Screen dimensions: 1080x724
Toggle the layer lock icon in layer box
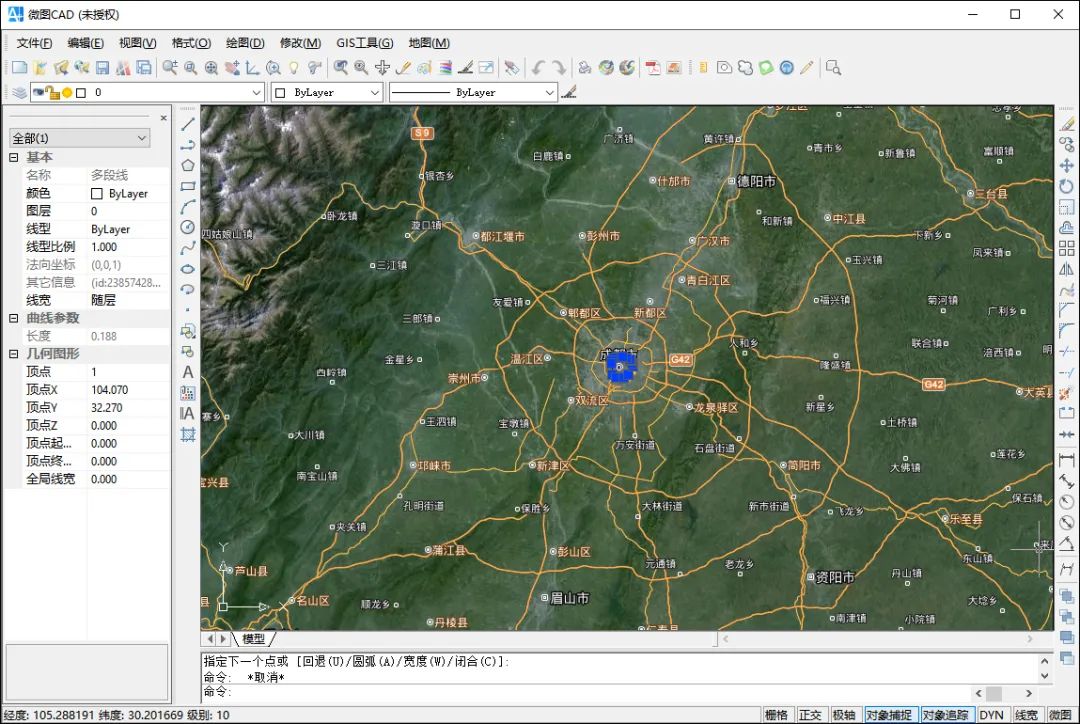pos(52,92)
